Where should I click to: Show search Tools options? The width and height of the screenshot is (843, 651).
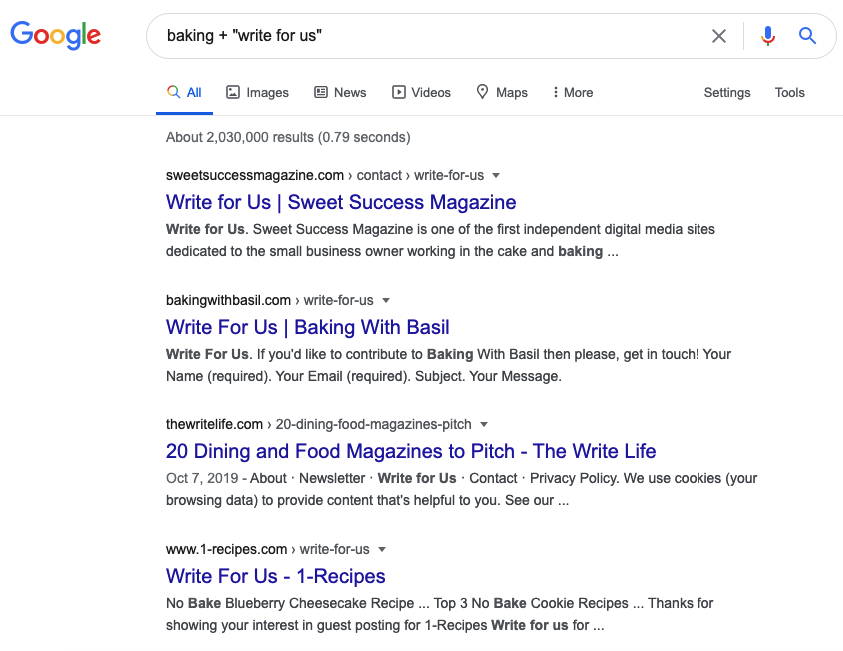pos(789,92)
